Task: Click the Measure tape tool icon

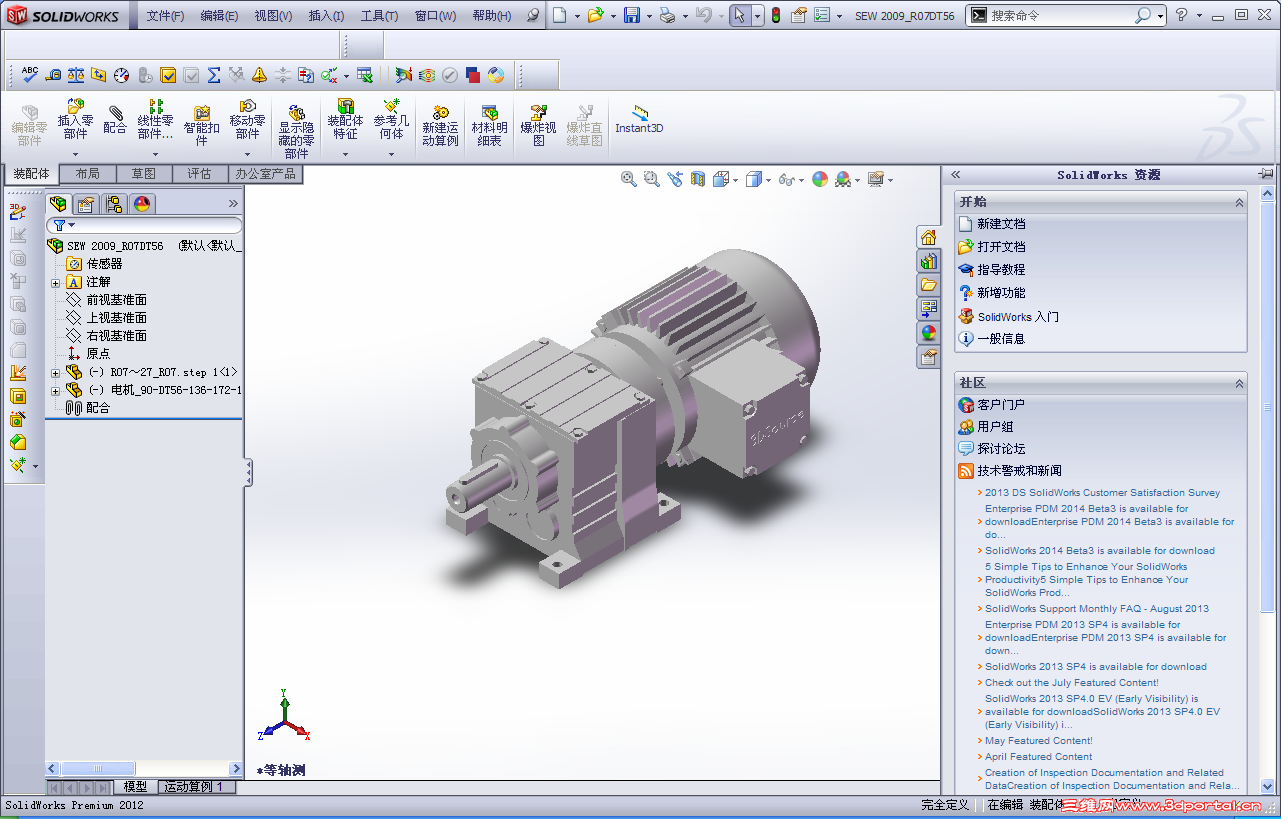Action: 53,74
